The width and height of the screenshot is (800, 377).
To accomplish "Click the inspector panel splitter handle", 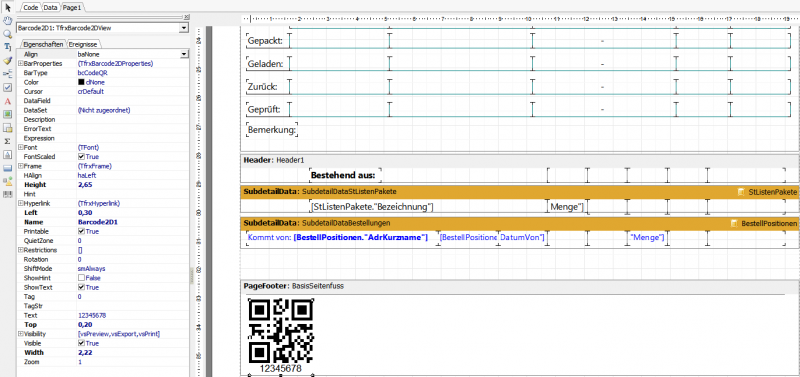I will point(193,275).
